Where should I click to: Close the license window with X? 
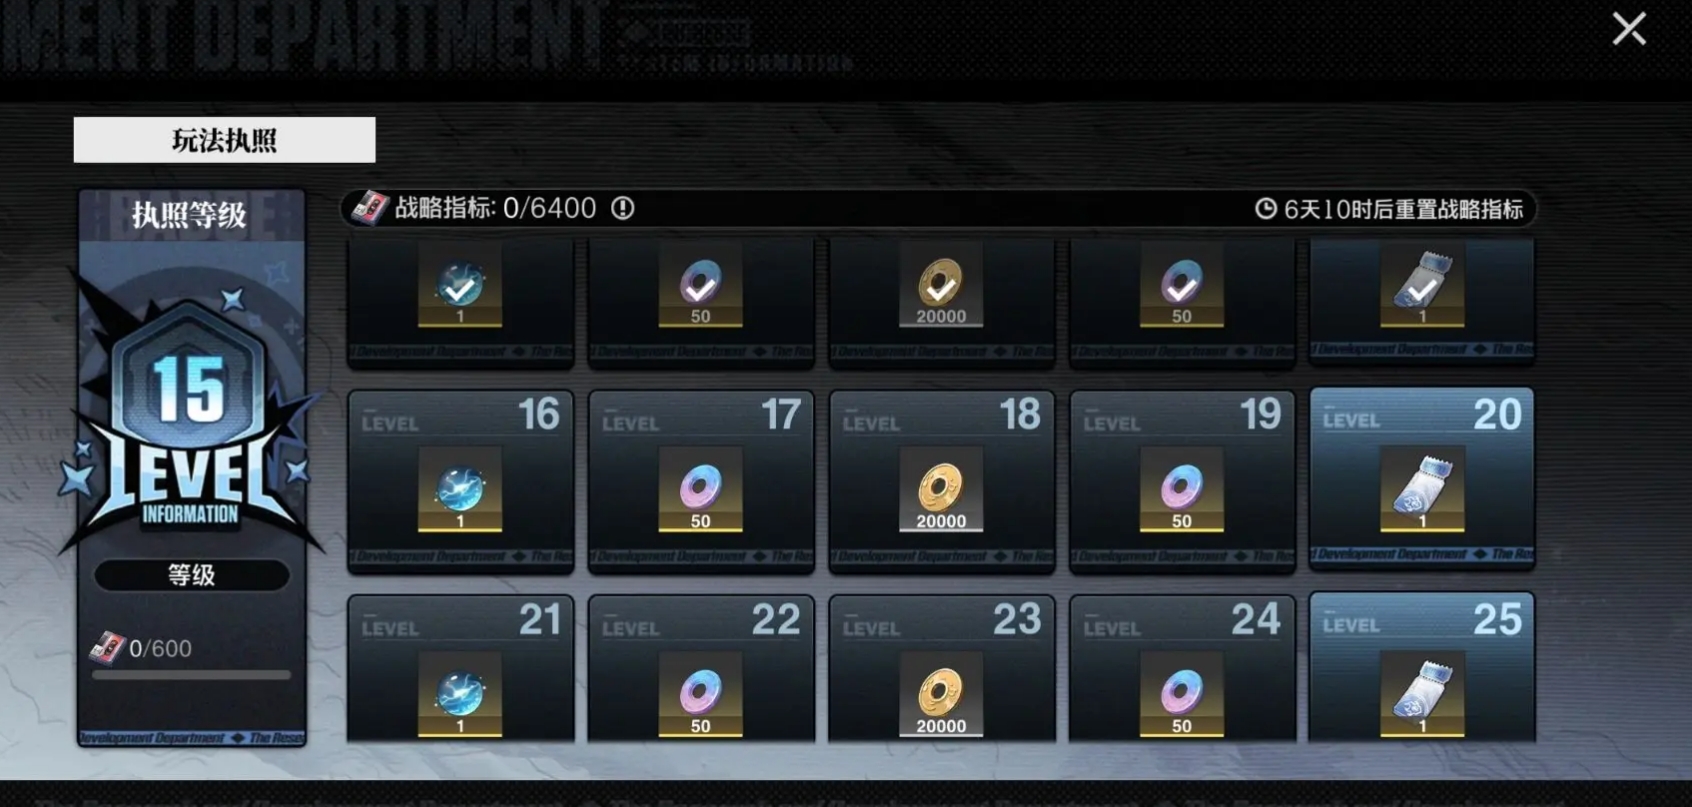[1629, 29]
